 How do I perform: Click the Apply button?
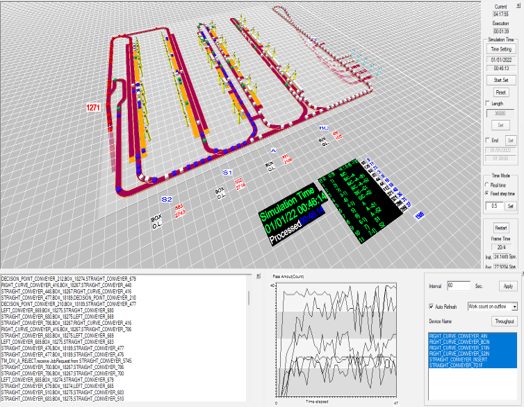tap(508, 286)
